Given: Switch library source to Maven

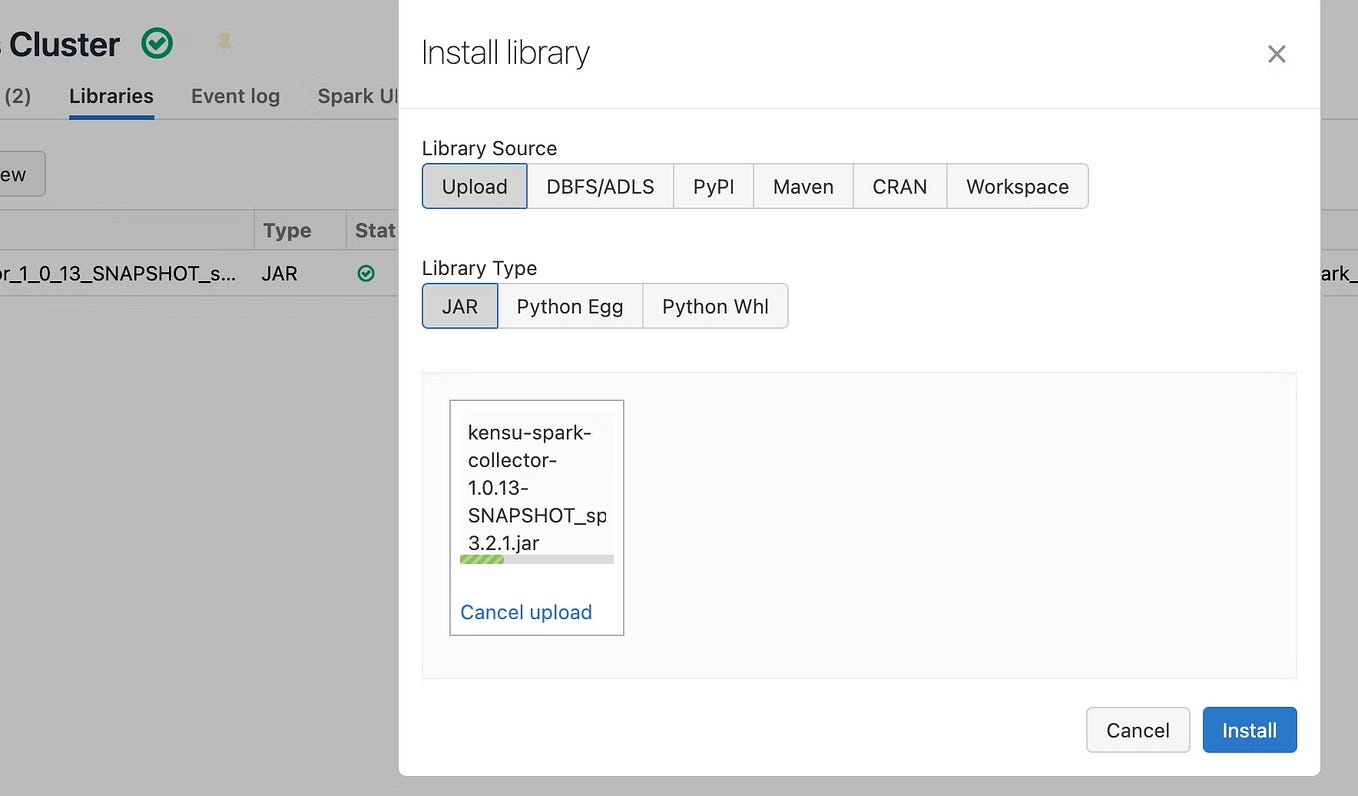Looking at the screenshot, I should click(x=803, y=186).
